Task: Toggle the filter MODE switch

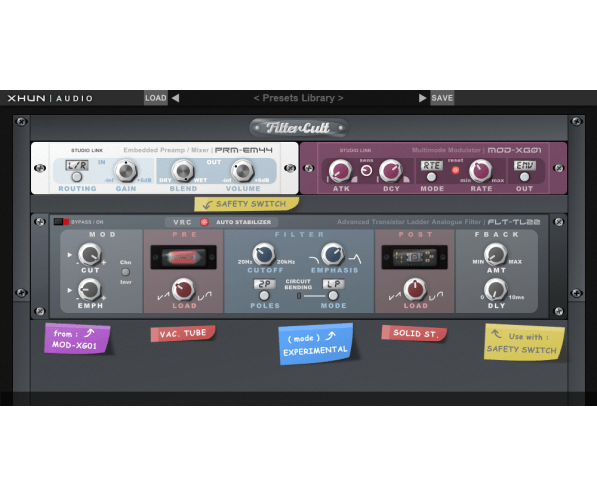Action: [x=333, y=296]
